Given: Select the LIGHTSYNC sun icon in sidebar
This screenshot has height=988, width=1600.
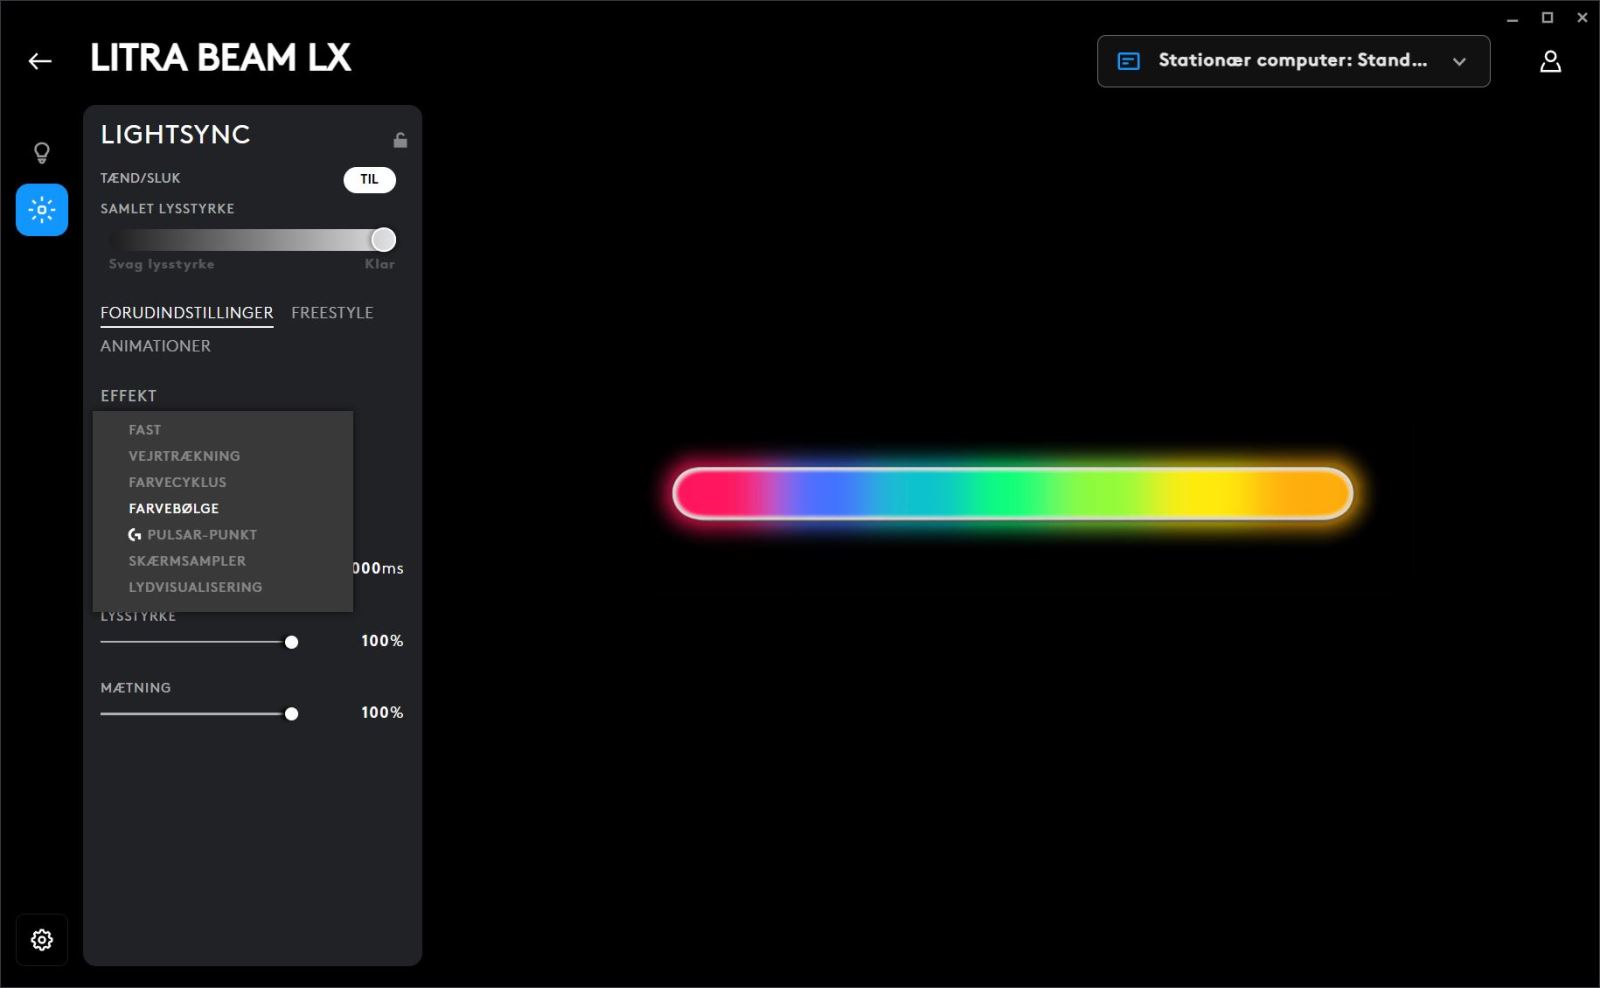Looking at the screenshot, I should pos(42,210).
